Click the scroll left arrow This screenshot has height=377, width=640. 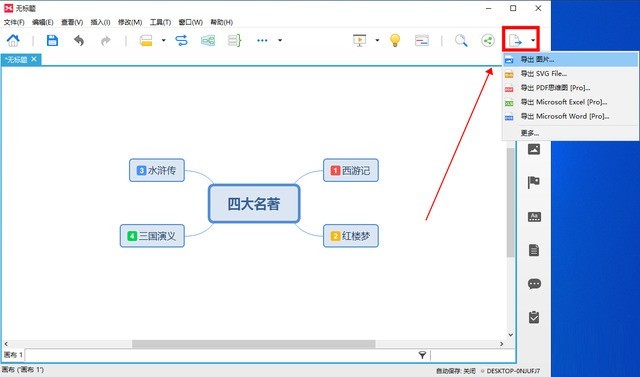click(x=6, y=344)
